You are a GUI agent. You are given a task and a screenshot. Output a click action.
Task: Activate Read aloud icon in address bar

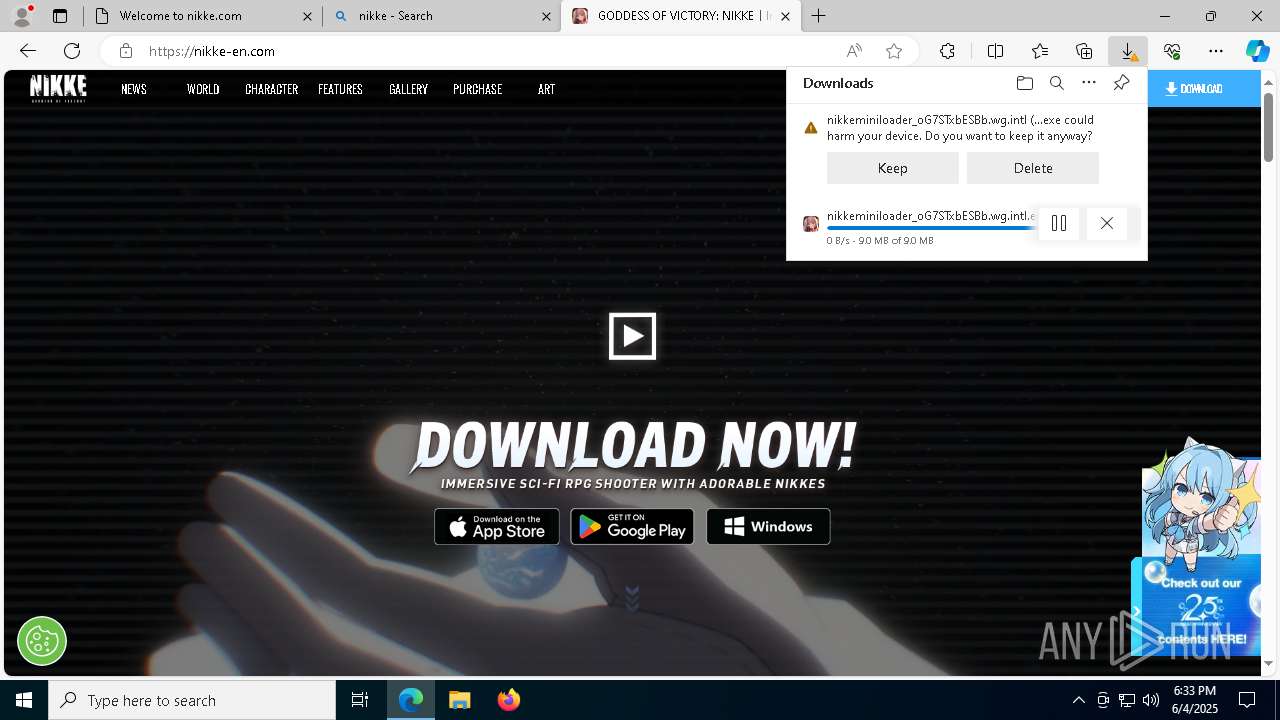pyautogui.click(x=854, y=51)
